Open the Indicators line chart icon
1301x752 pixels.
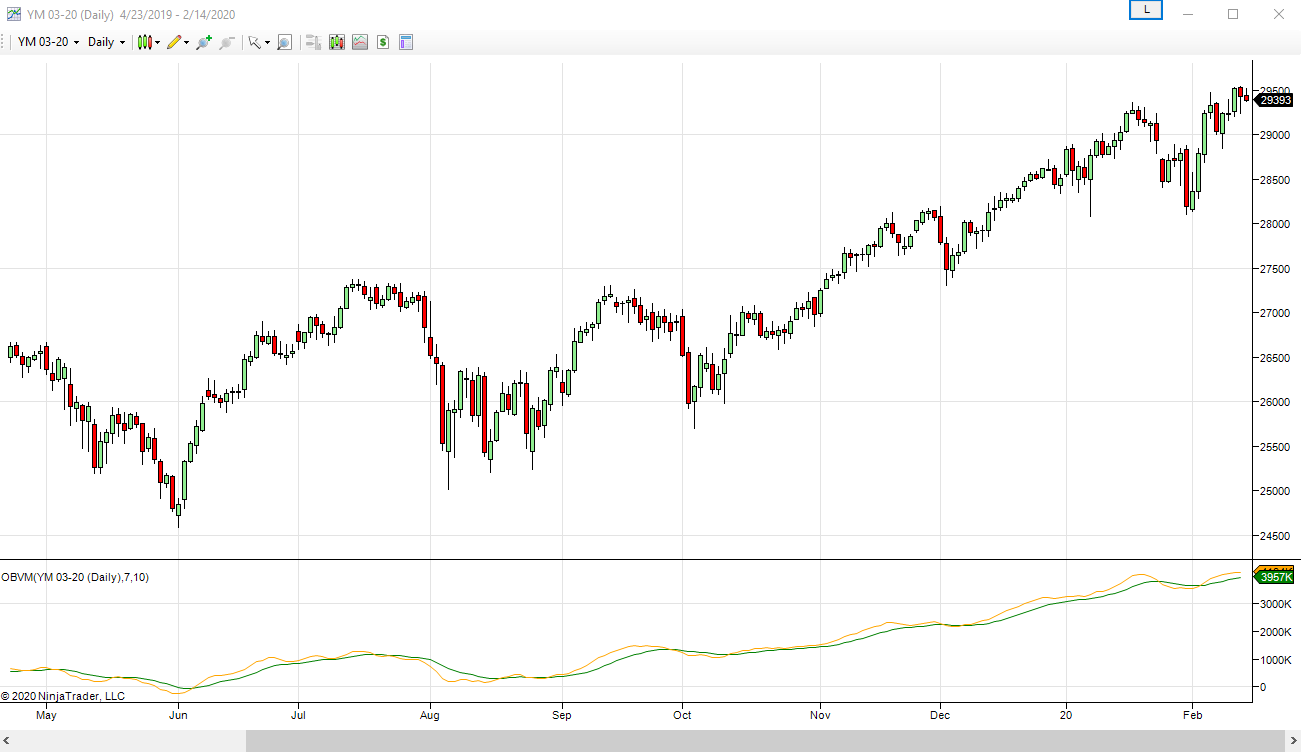pyautogui.click(x=360, y=42)
